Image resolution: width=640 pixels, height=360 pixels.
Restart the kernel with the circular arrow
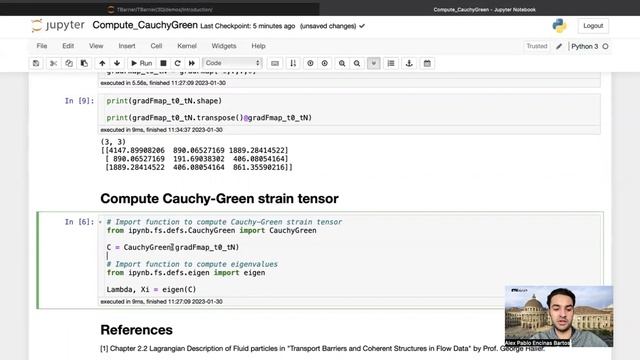tap(178, 63)
